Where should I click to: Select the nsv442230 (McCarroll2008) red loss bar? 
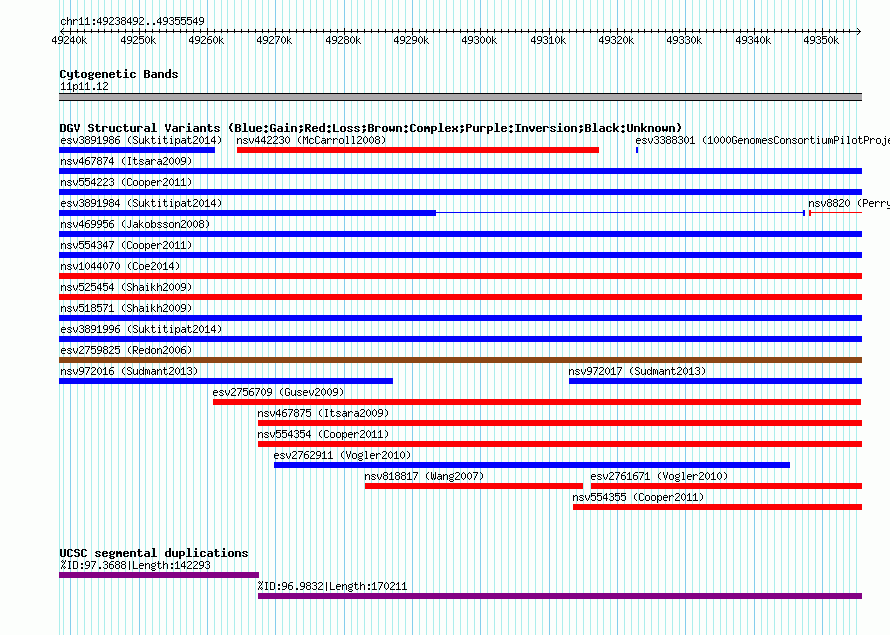click(x=418, y=150)
